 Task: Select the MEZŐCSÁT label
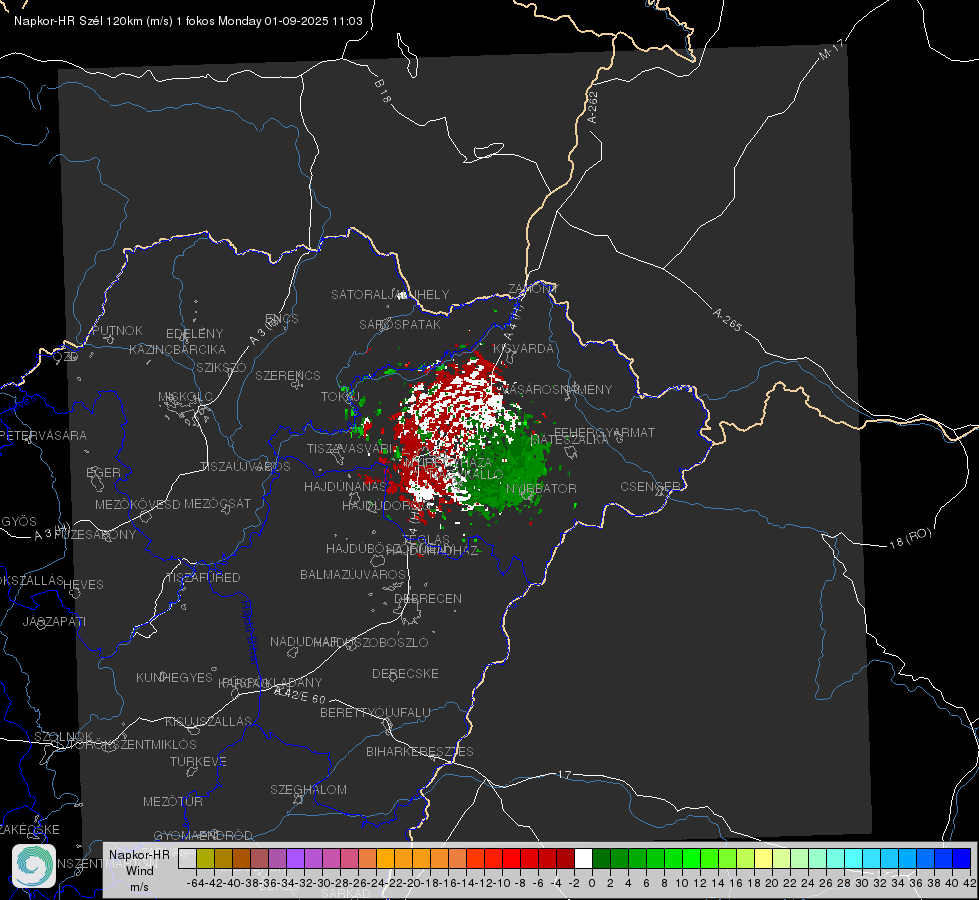[217, 503]
